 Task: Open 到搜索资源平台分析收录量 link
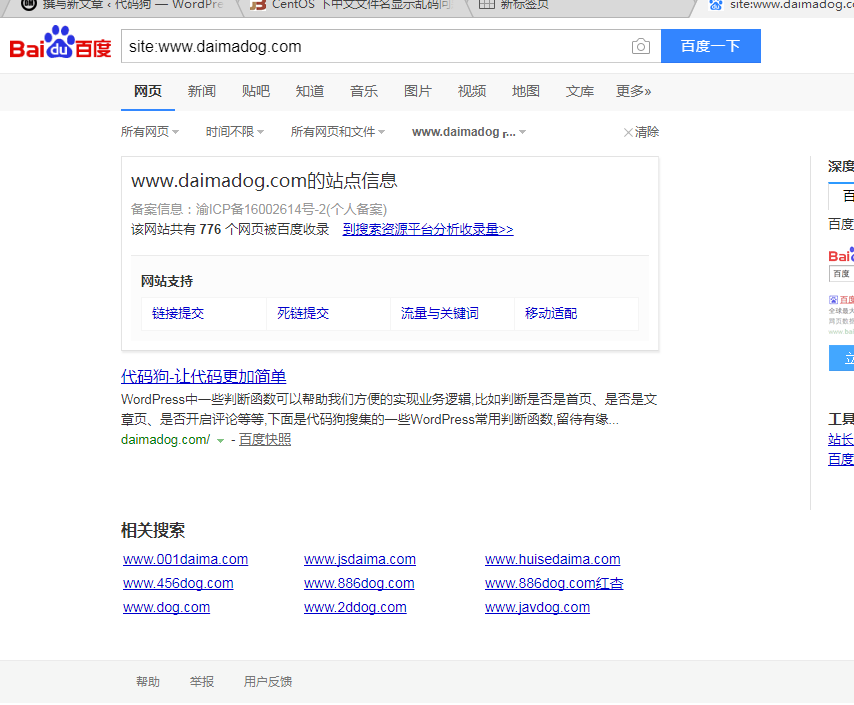[428, 229]
